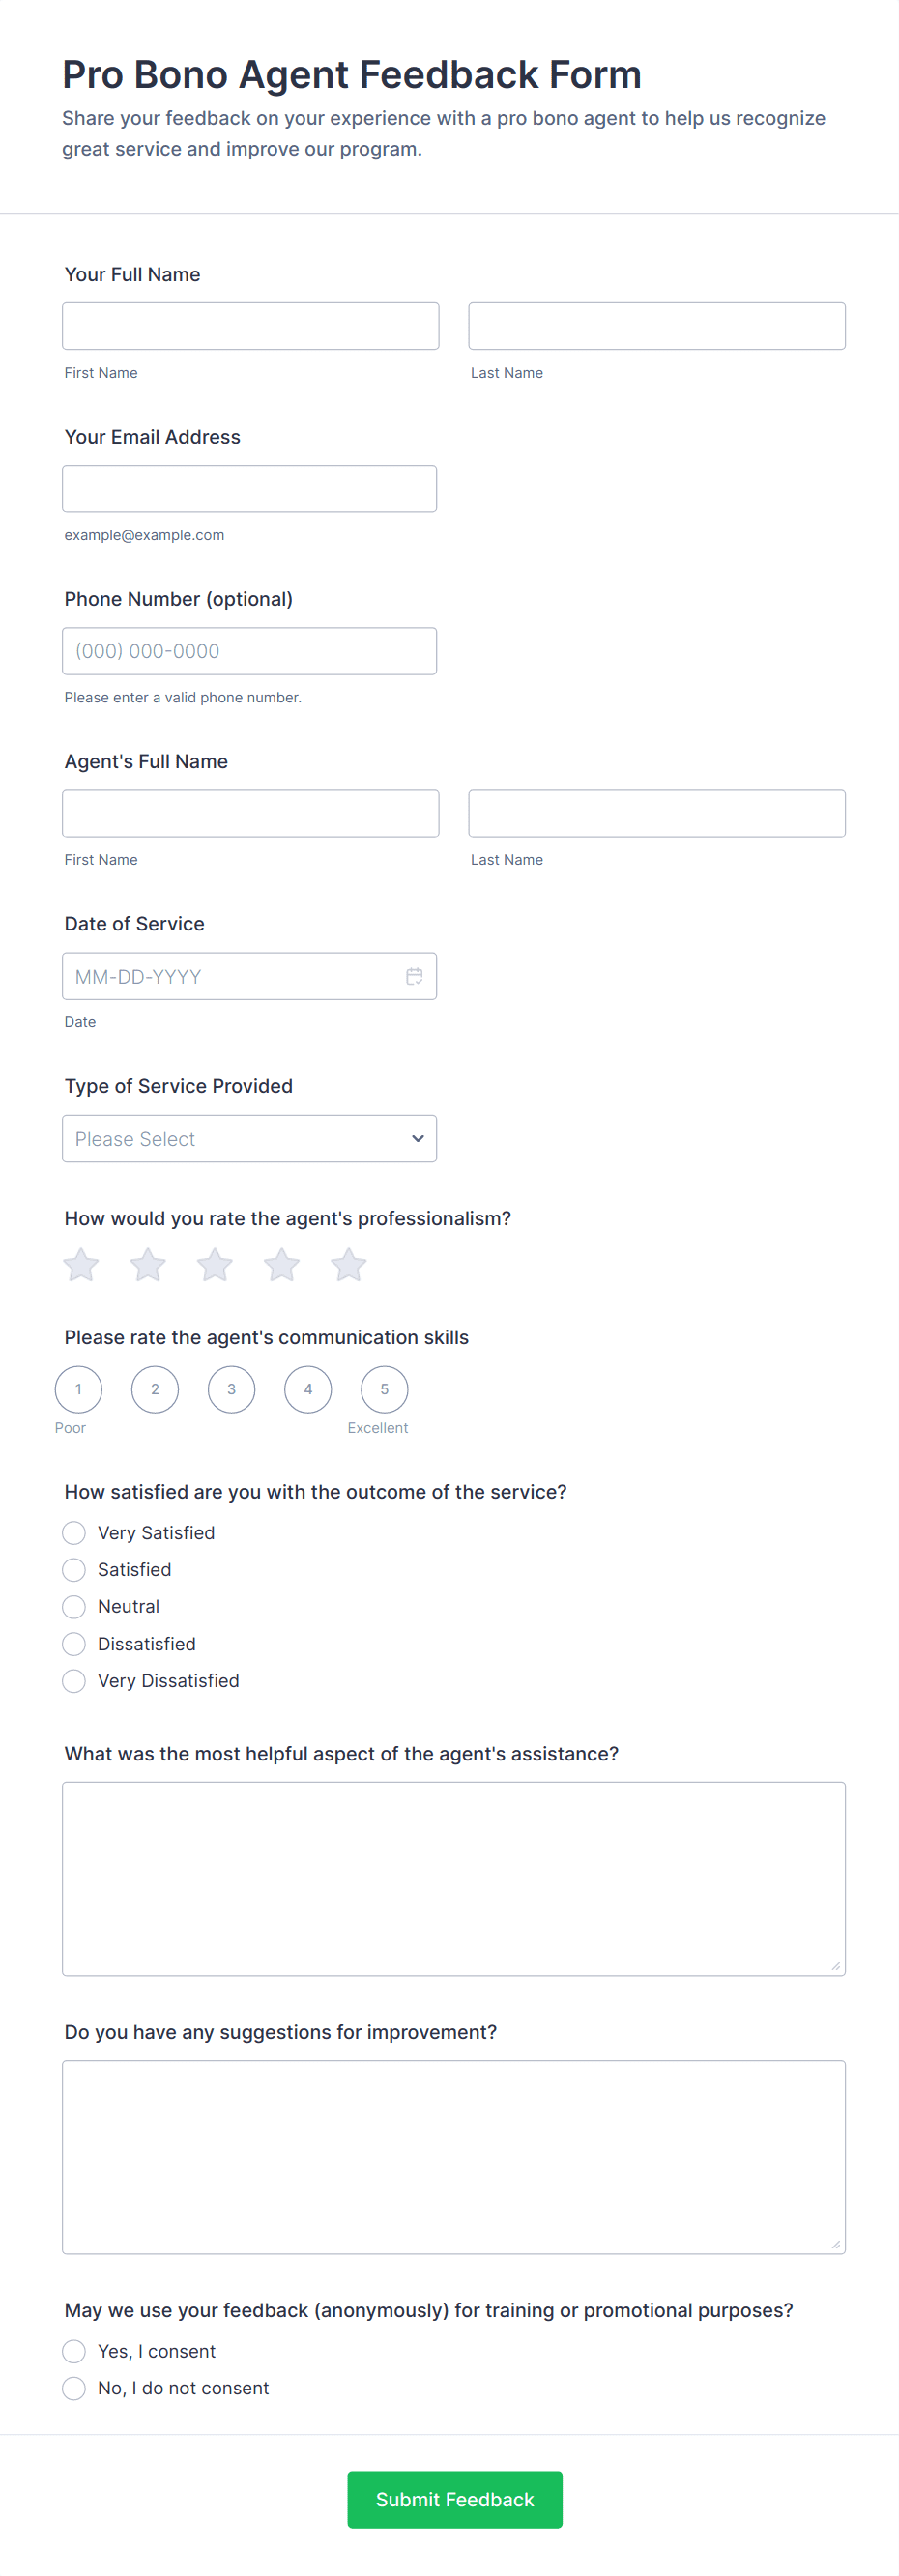The height and width of the screenshot is (2576, 899).
Task: Focus the Phone Number input field
Action: click(249, 651)
